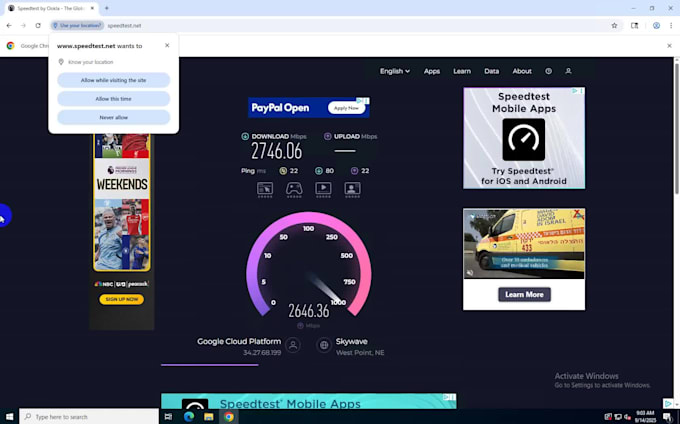Click the globe server icon beside Skywave

click(324, 345)
